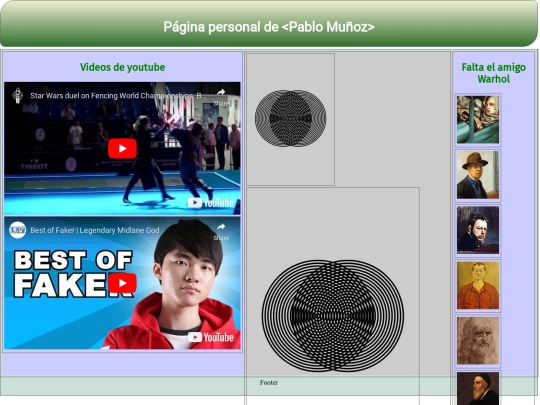540x405 pixels.
Task: Play the Star Wars fencing duel video
Action: [122, 148]
